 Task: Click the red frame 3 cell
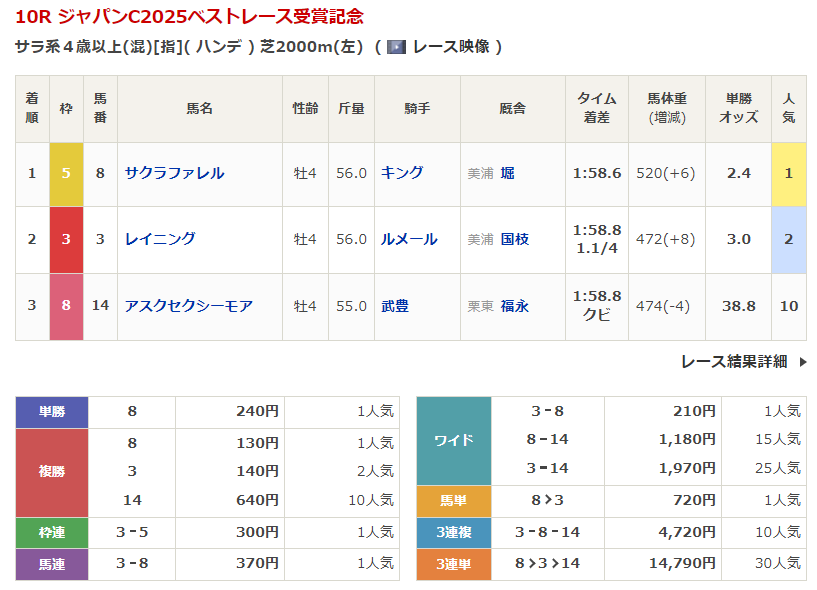click(66, 239)
